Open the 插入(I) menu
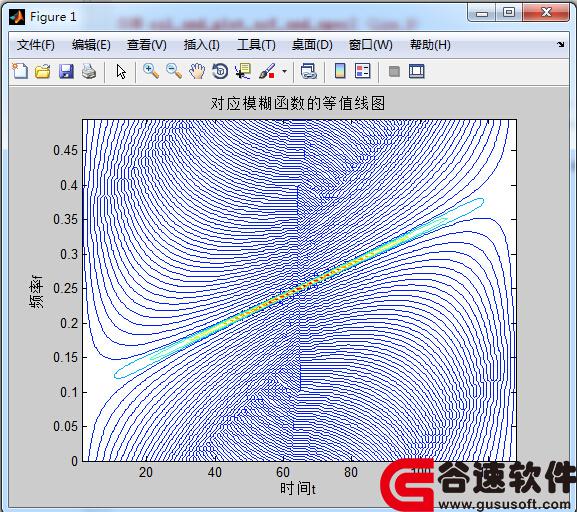The height and width of the screenshot is (512, 577). (202, 45)
